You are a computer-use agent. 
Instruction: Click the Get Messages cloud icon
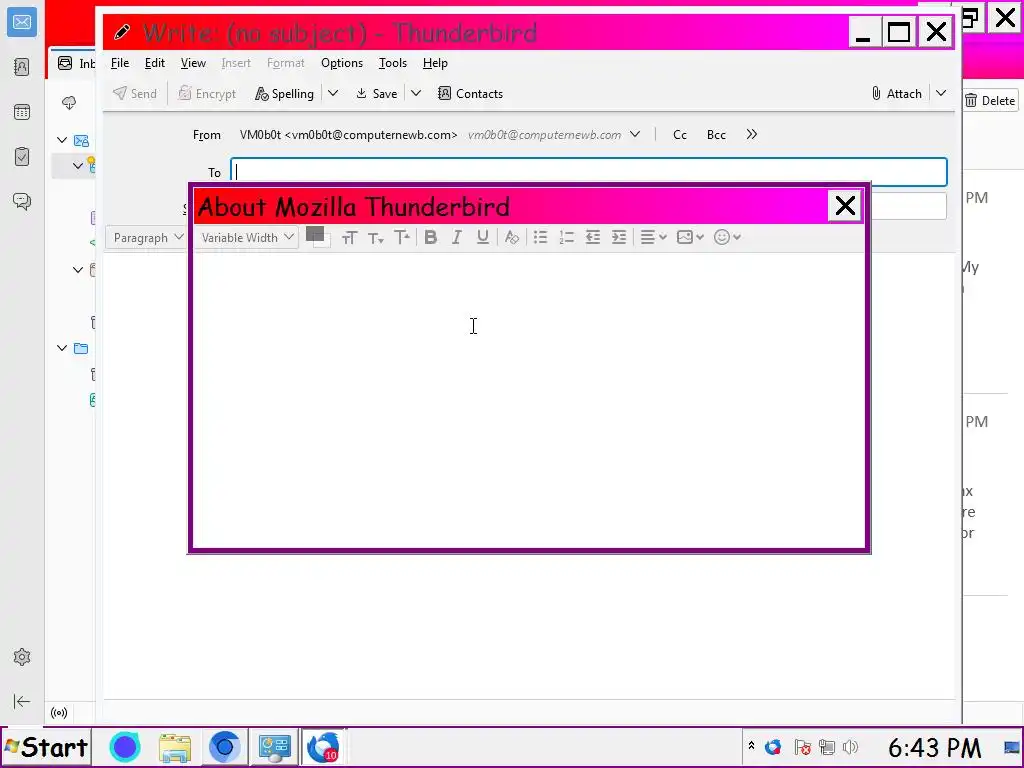click(69, 103)
